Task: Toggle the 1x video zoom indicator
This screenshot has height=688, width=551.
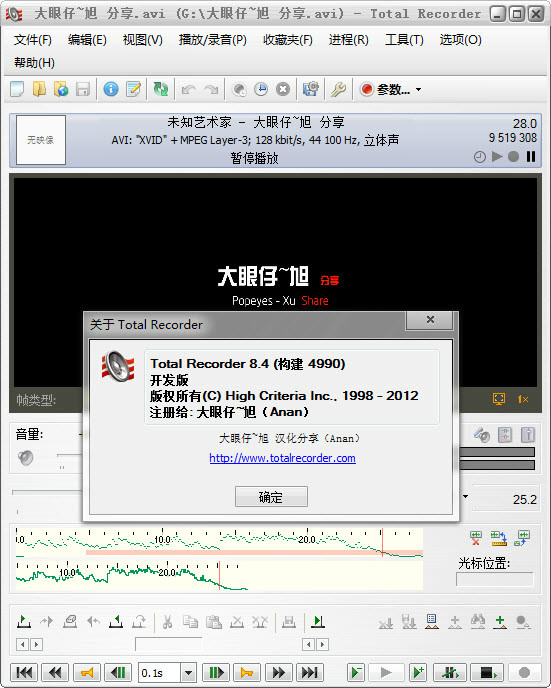Action: click(x=522, y=399)
